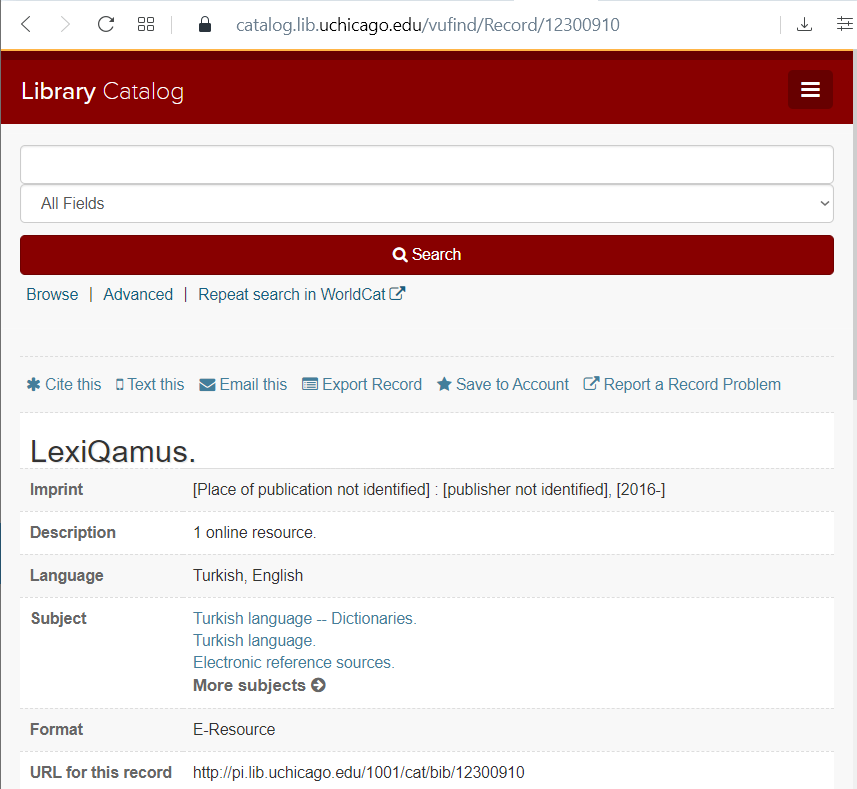Screen dimensions: 857x789
Task: Click the E-Resource format value
Action: 234,729
